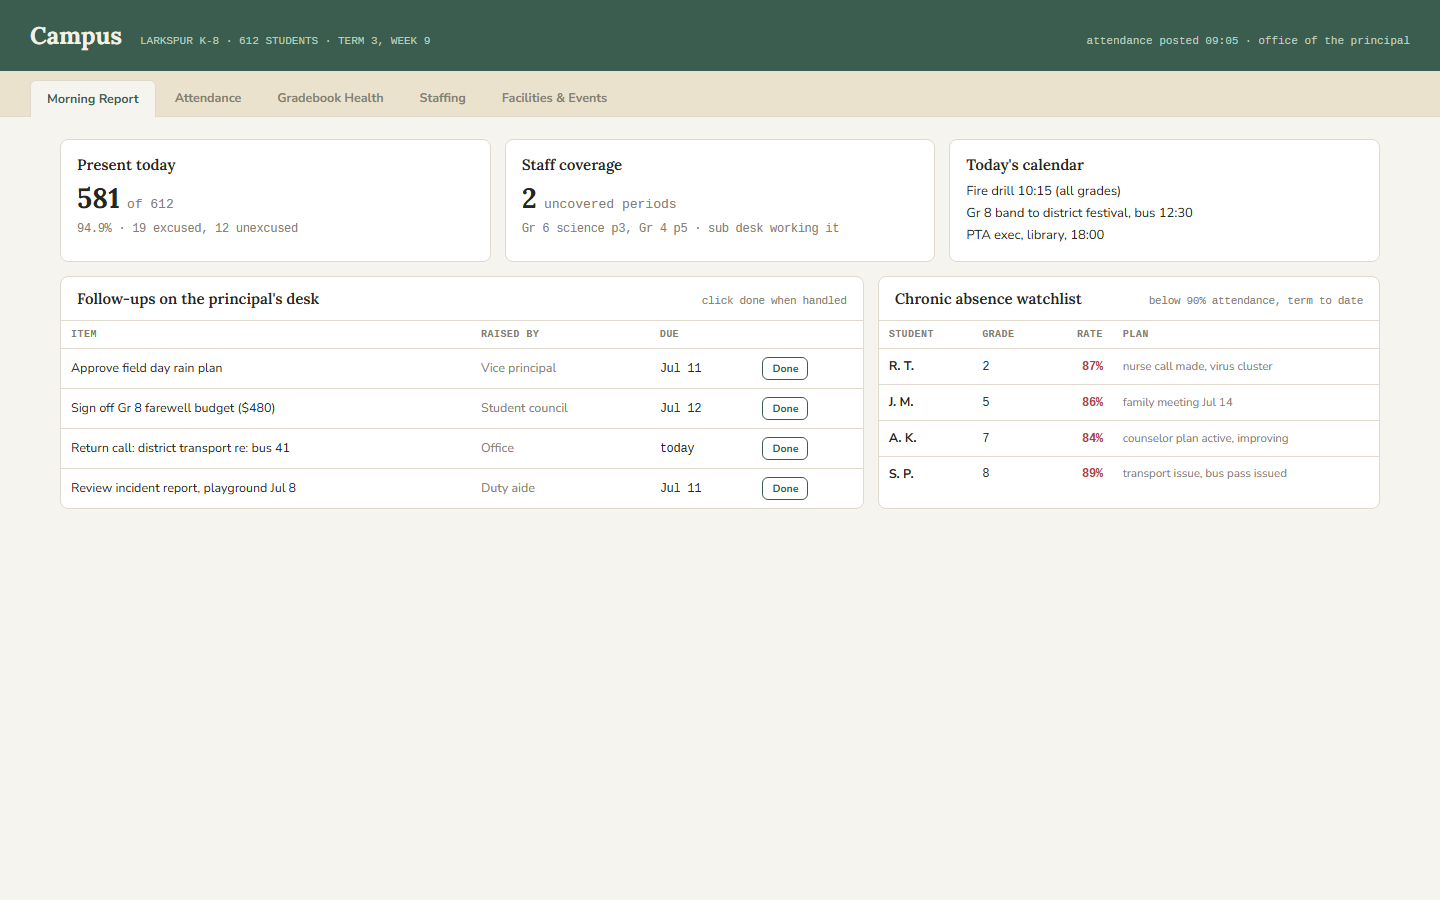Click the below 90% attendance subtitle
The height and width of the screenshot is (900, 1440).
pos(1256,301)
